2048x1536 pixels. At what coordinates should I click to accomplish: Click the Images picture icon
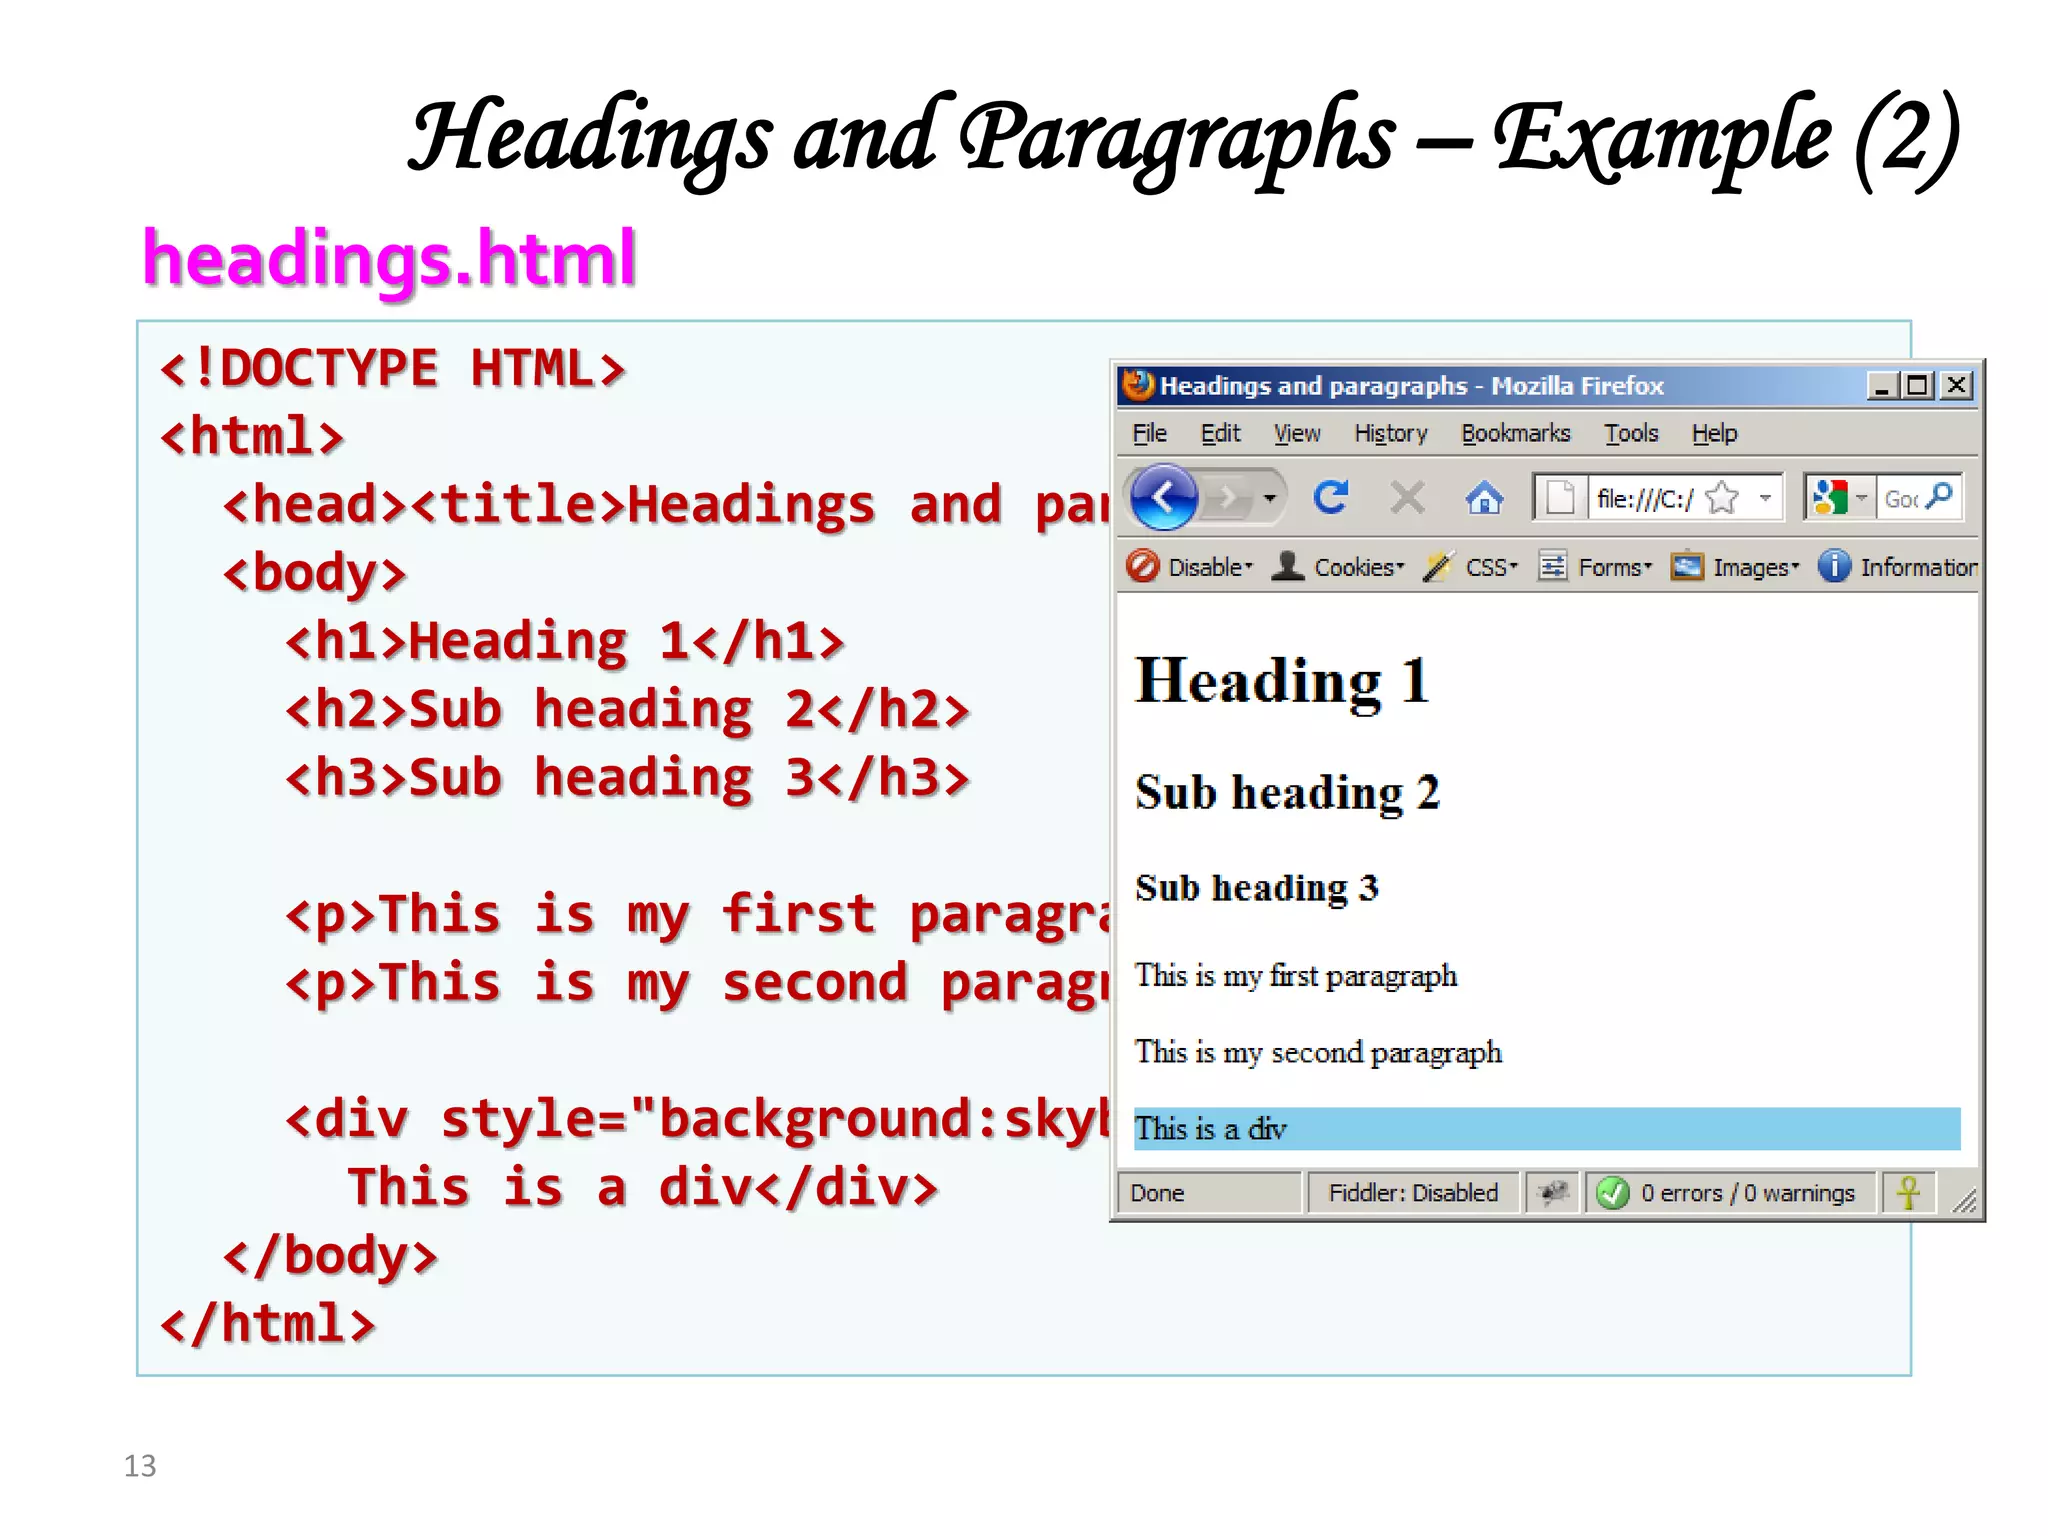point(1688,566)
